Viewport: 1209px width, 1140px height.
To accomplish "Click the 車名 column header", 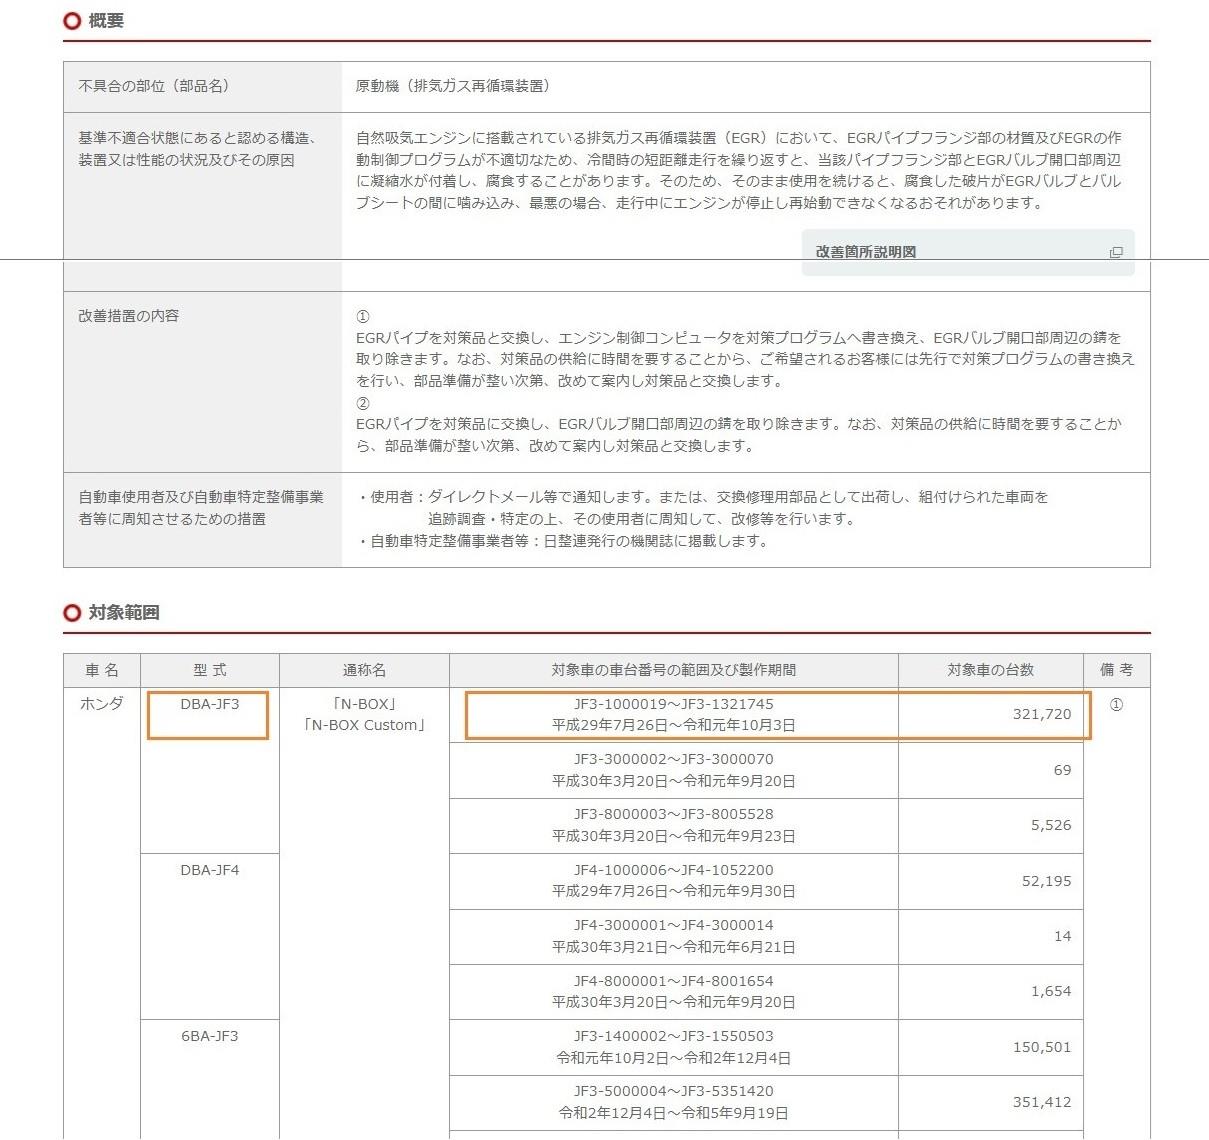I will click(102, 670).
